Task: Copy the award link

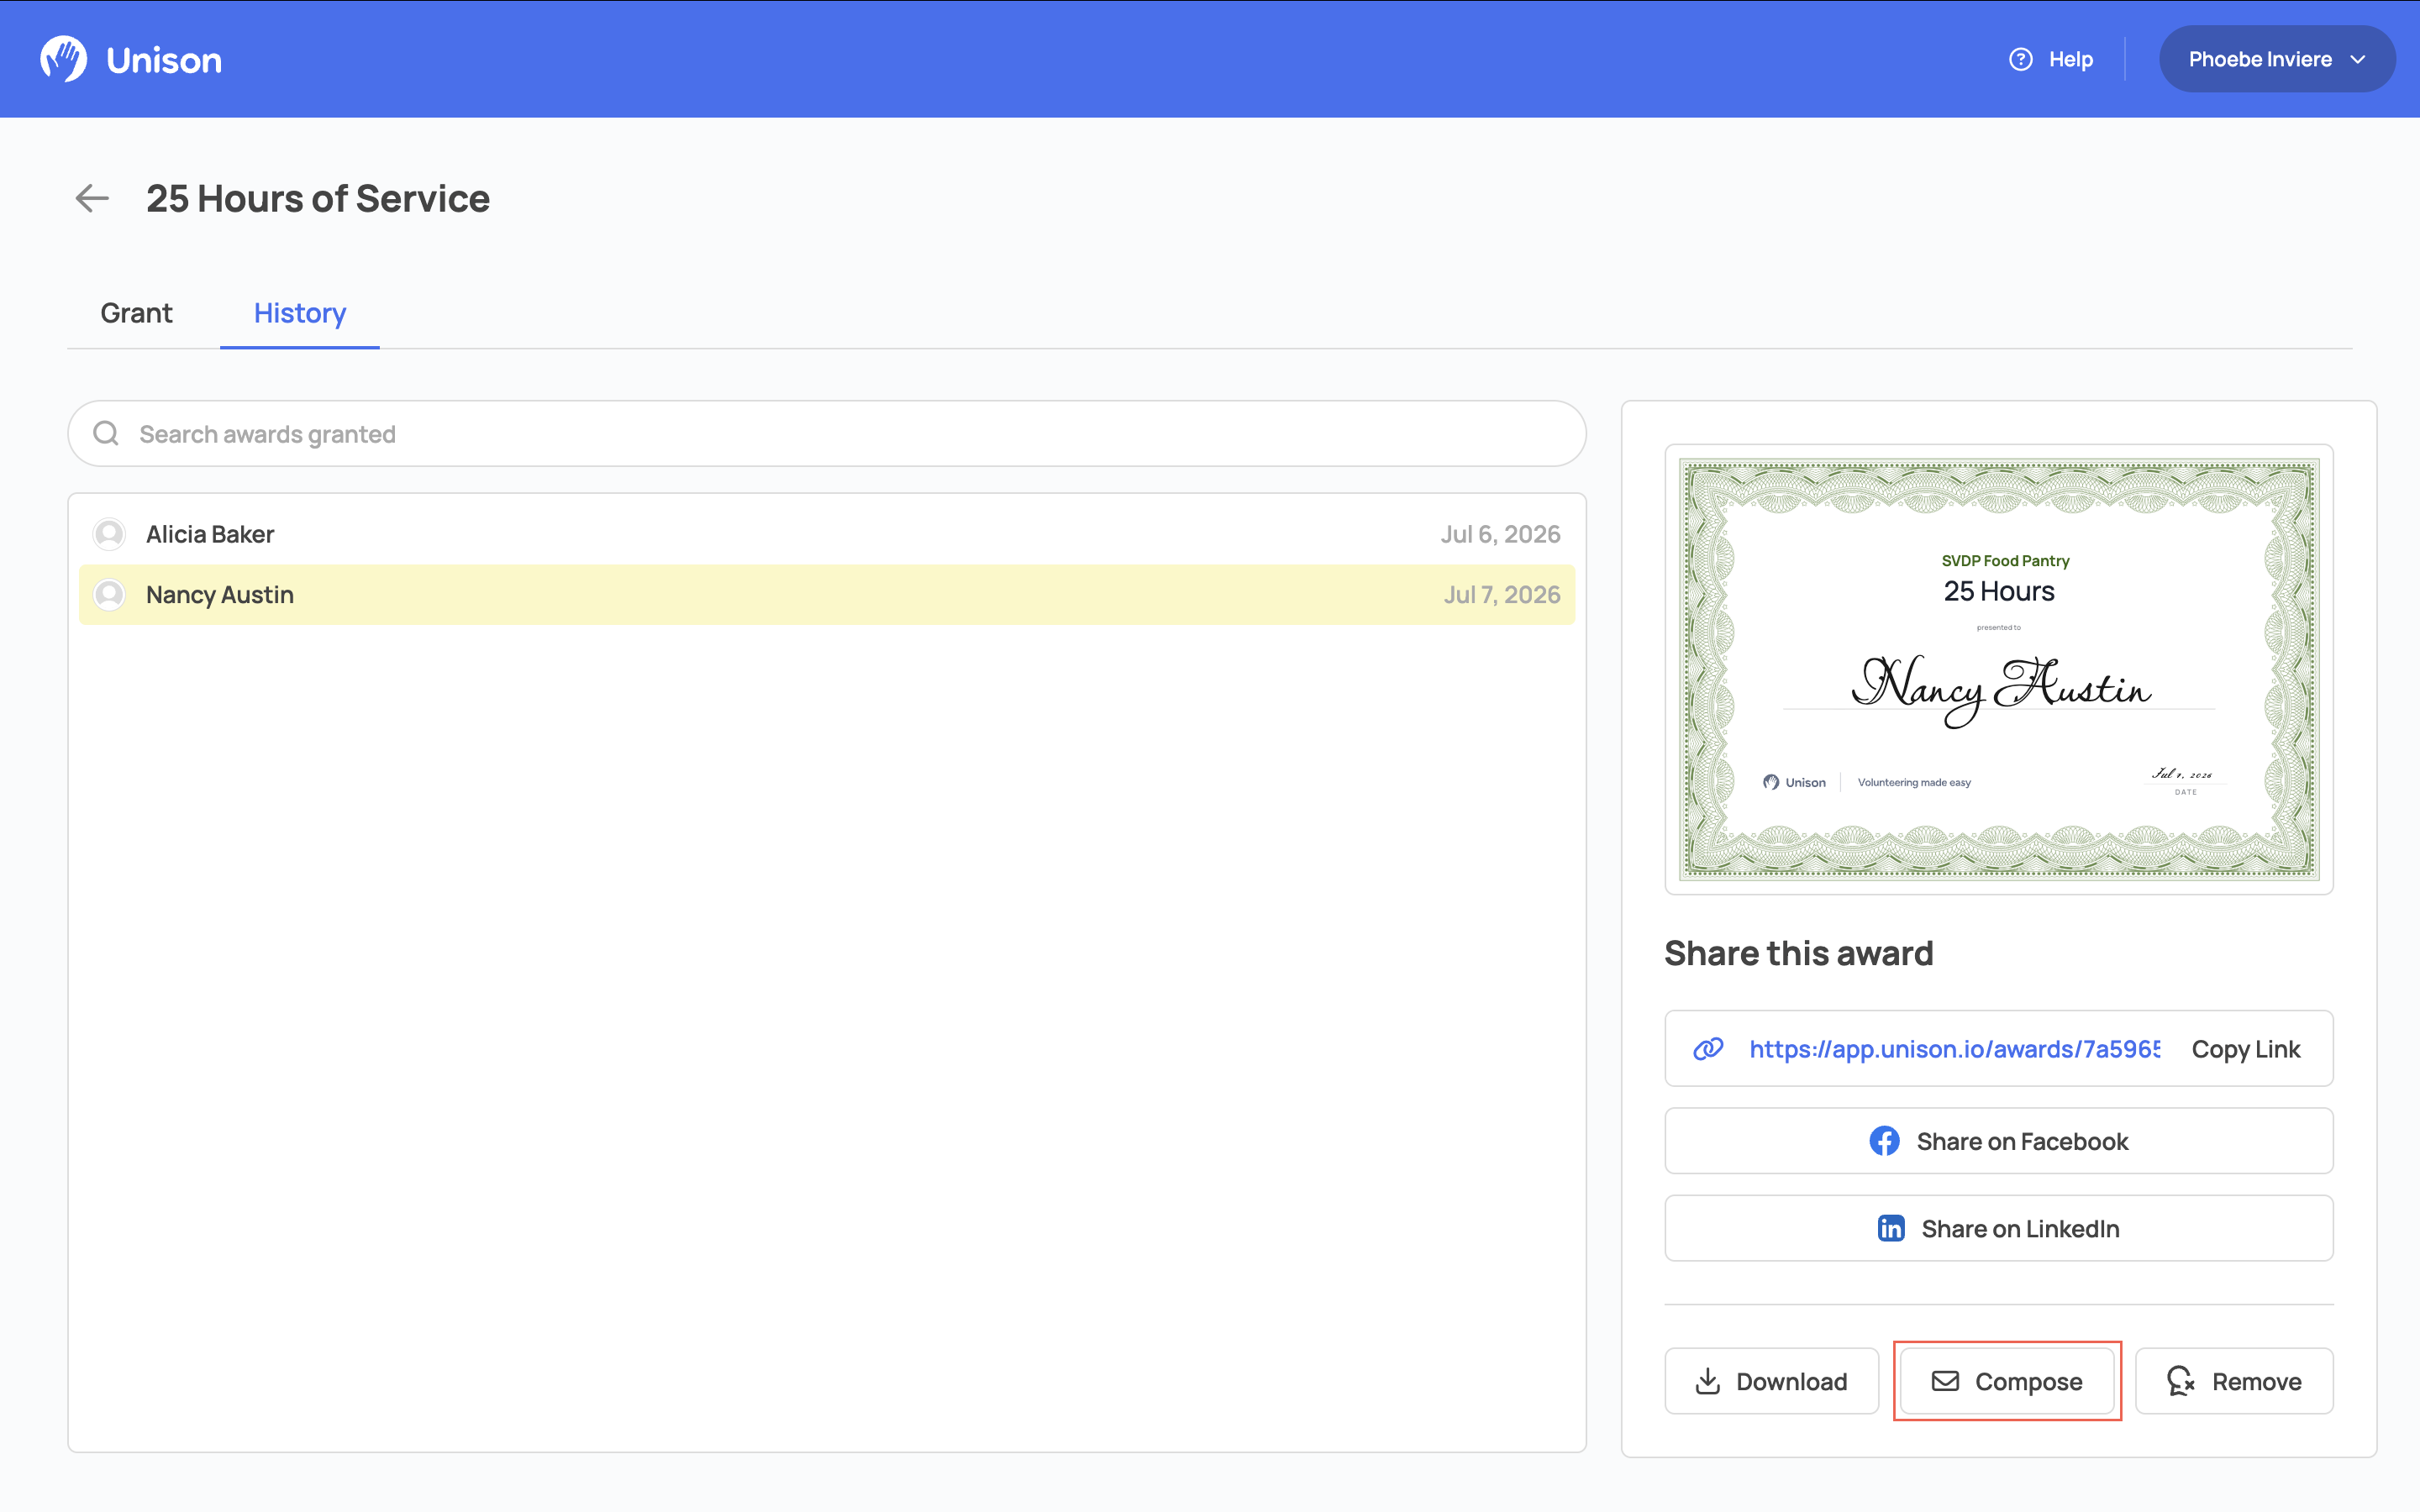Action: (x=2245, y=1048)
